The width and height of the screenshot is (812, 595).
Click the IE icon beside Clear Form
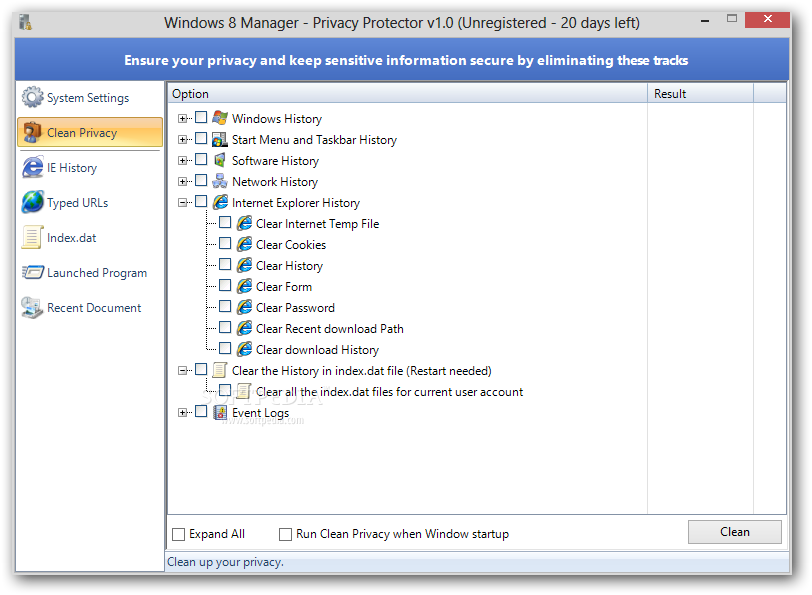[244, 286]
